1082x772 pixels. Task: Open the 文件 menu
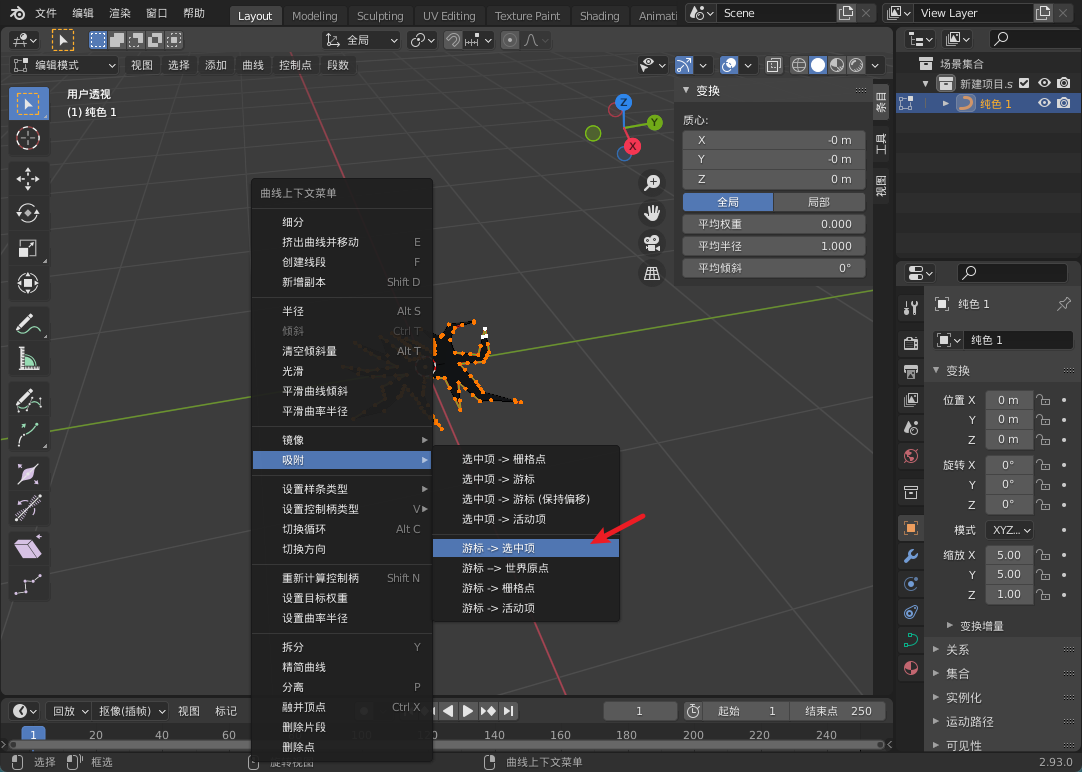46,13
